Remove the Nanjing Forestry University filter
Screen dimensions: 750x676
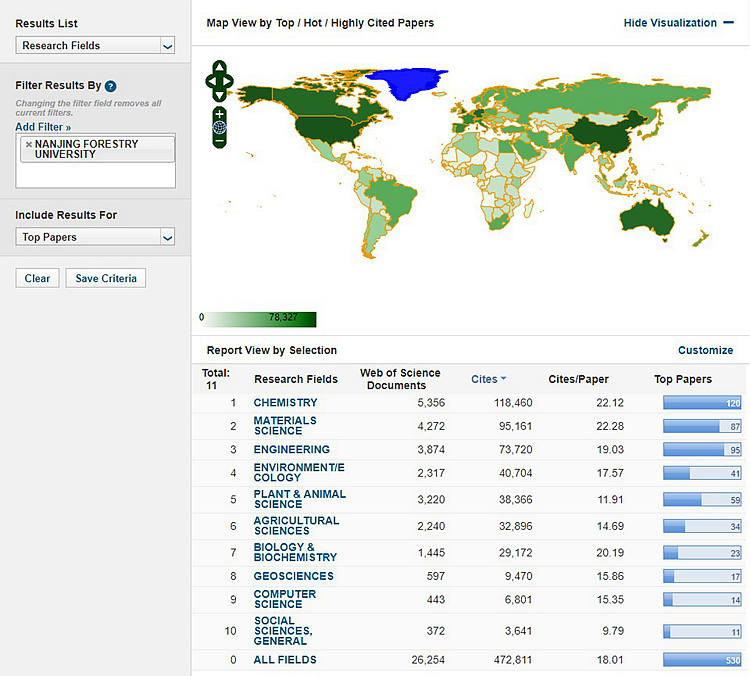tap(28, 145)
